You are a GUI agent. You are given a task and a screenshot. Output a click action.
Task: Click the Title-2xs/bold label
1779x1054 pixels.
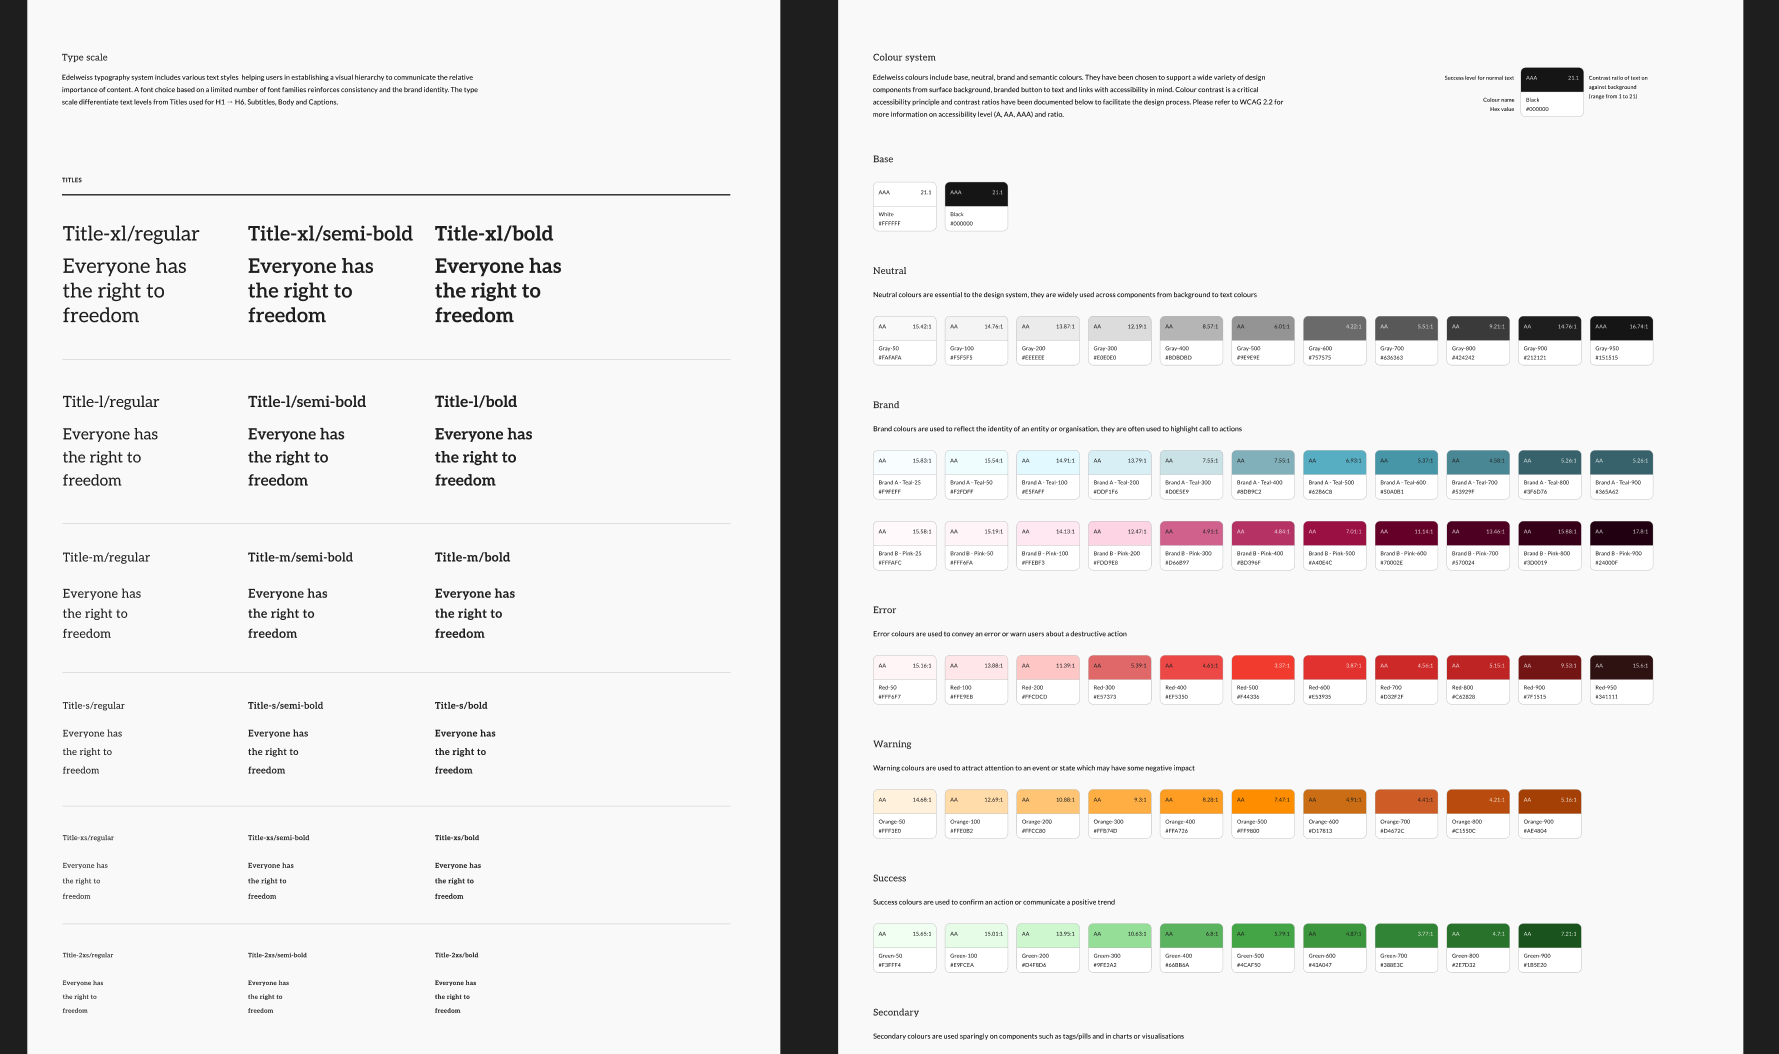456,955
